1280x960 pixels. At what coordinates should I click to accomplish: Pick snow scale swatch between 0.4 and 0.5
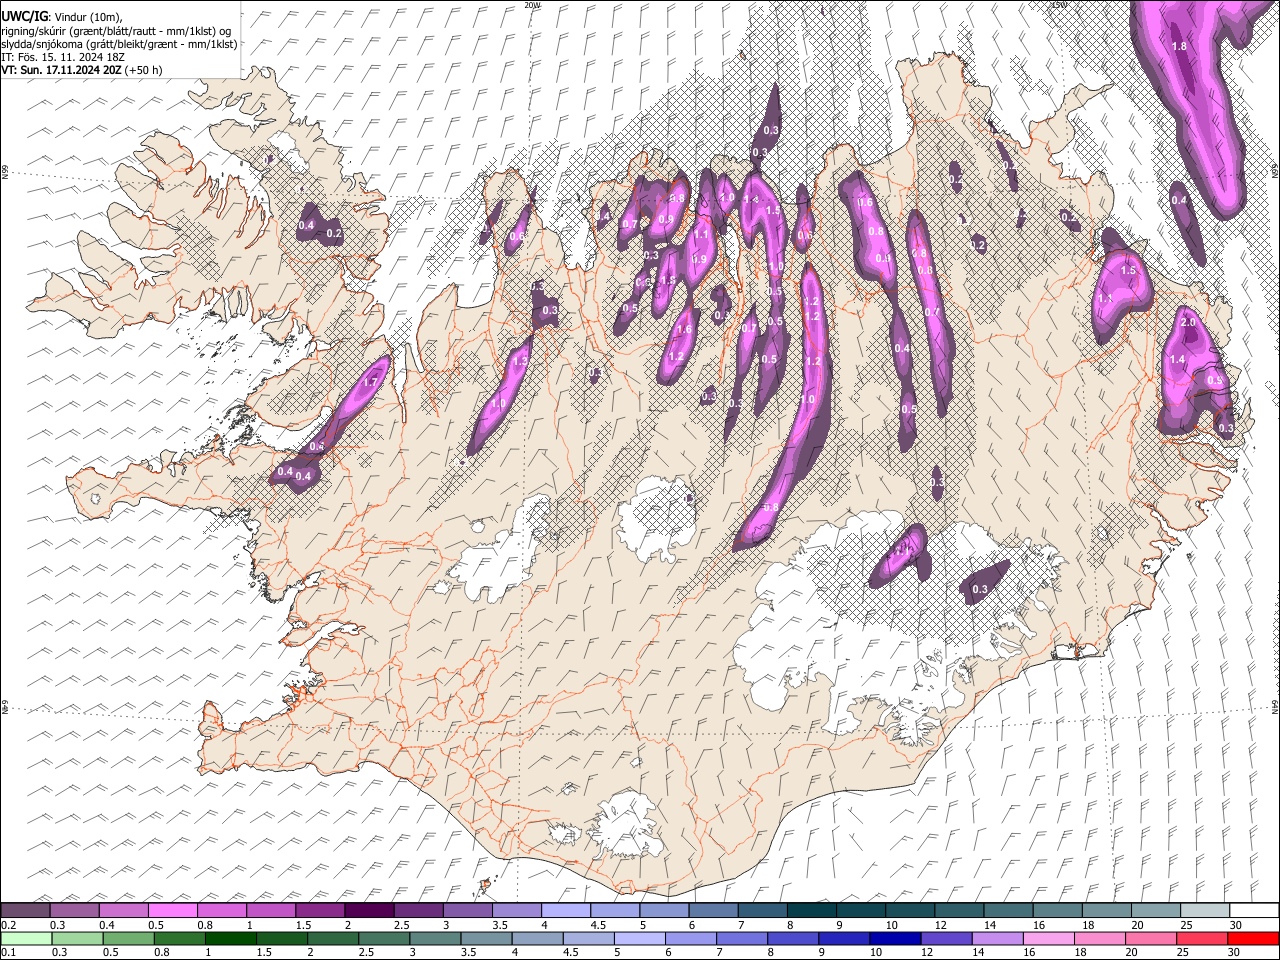click(x=123, y=910)
